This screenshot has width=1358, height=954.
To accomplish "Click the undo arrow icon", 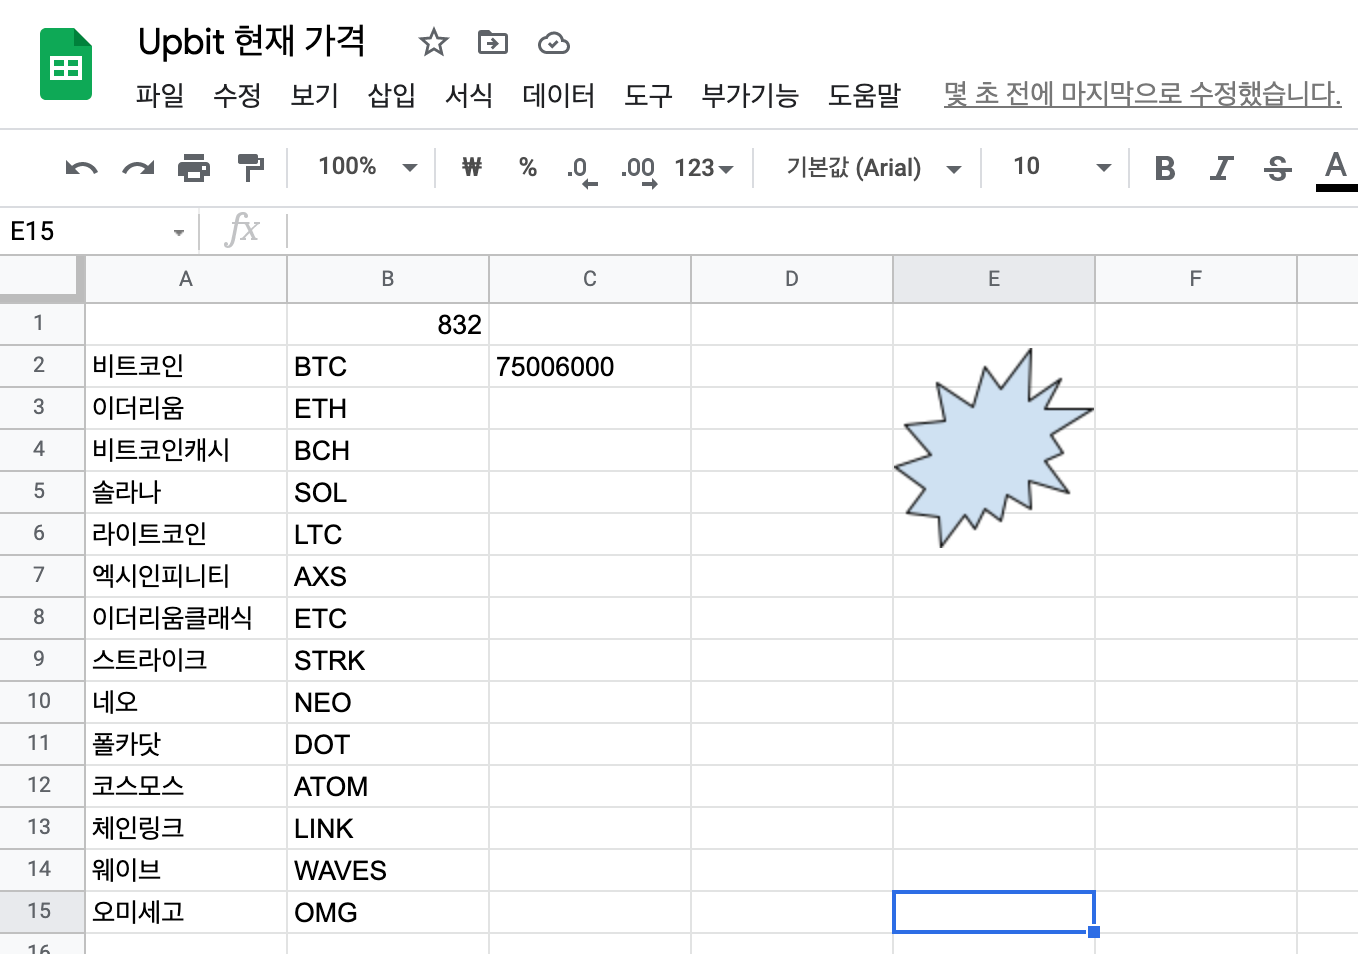I will click(81, 168).
